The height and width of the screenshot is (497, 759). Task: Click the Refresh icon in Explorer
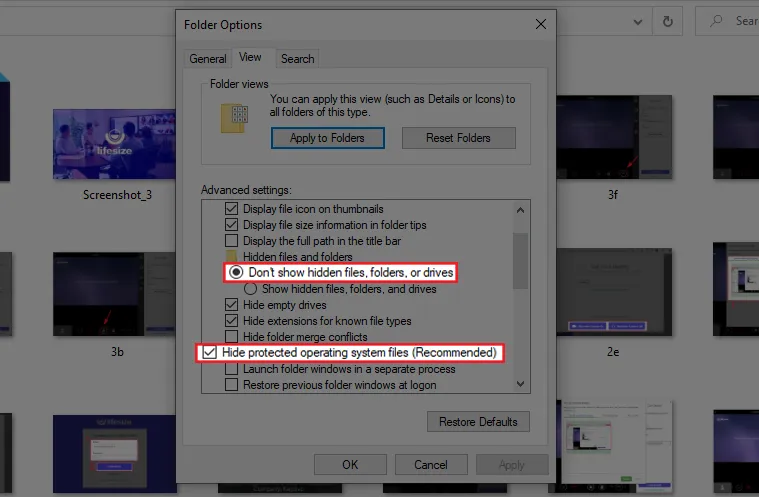pos(668,21)
